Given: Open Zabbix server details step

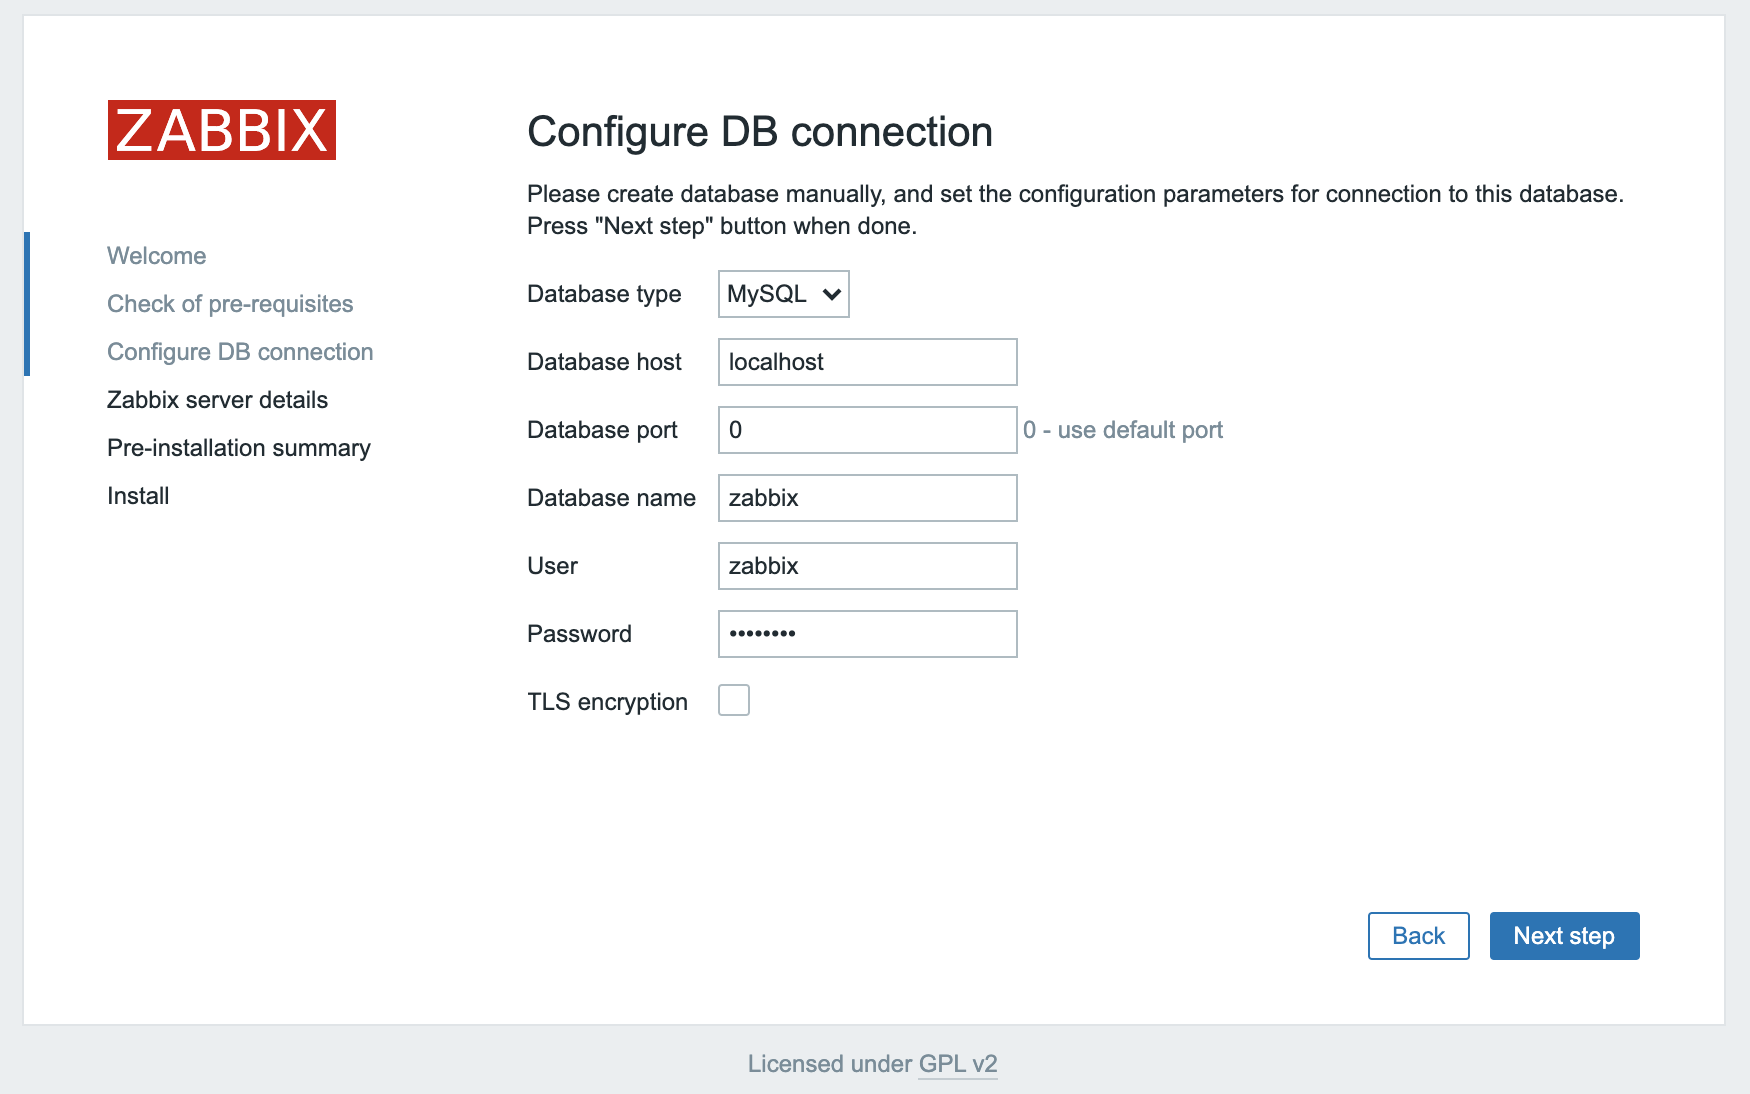Looking at the screenshot, I should 217,400.
